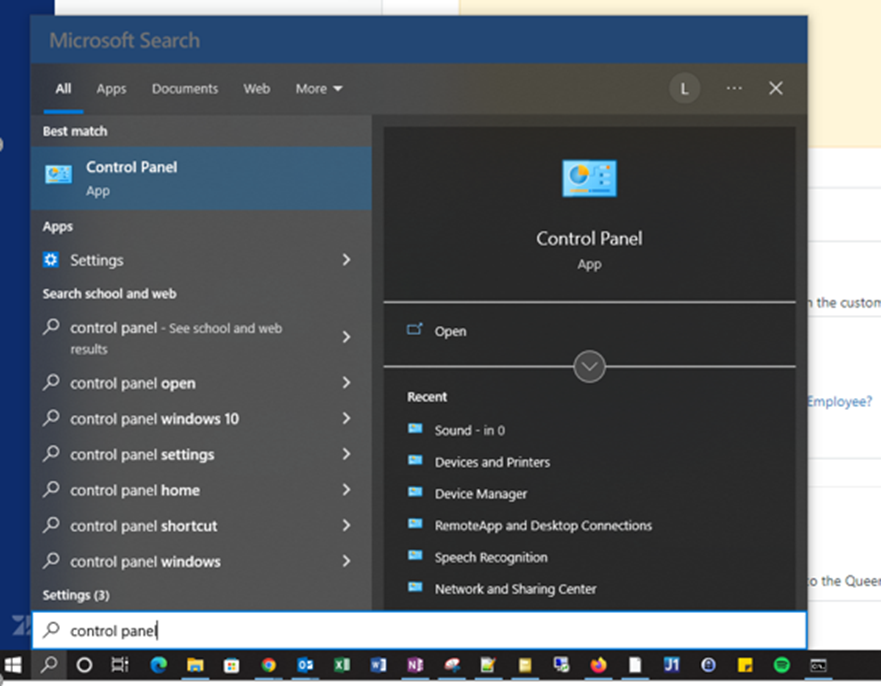Click the large Control Panel preview icon
This screenshot has width=881, height=686.
pyautogui.click(x=589, y=179)
